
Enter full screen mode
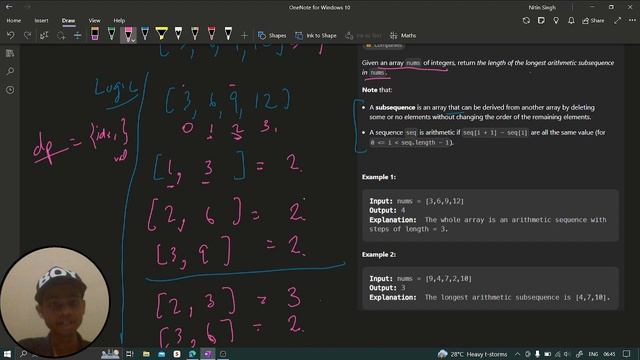tap(618, 20)
